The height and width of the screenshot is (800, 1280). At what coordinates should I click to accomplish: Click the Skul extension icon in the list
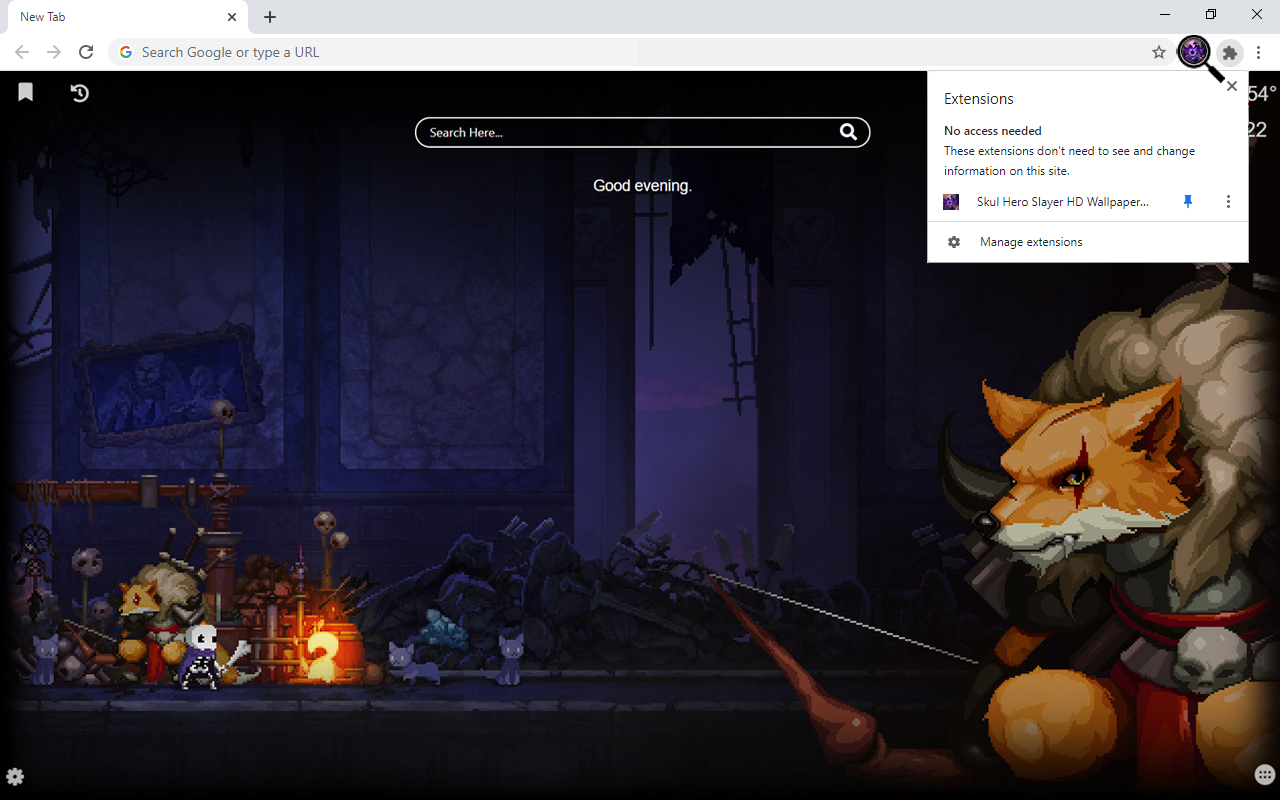[951, 202]
